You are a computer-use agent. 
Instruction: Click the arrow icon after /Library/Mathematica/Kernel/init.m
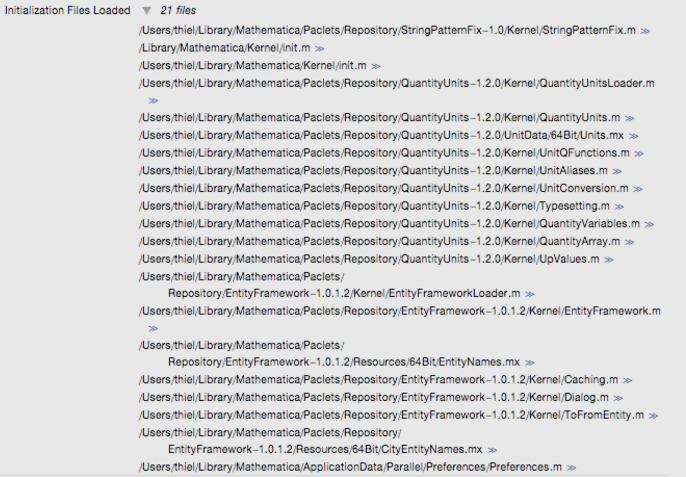coord(320,49)
